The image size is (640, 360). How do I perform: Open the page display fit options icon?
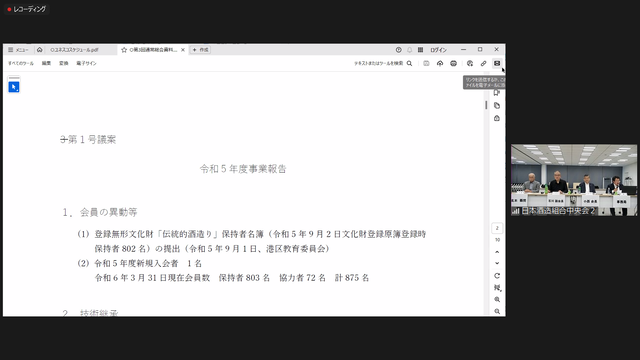click(x=497, y=288)
